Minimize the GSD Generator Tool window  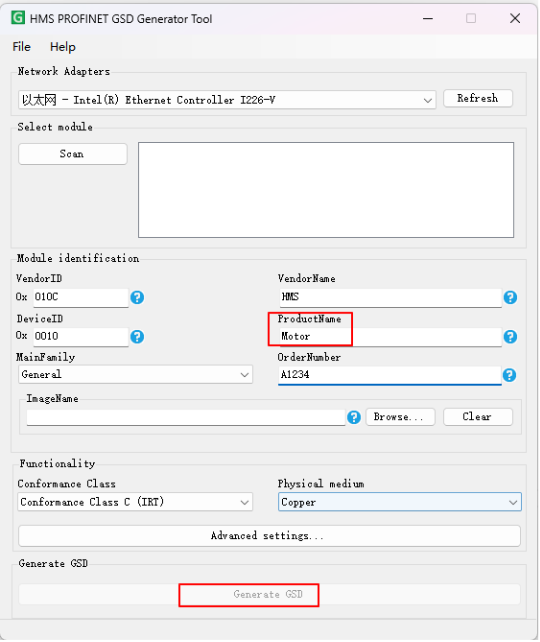[428, 18]
